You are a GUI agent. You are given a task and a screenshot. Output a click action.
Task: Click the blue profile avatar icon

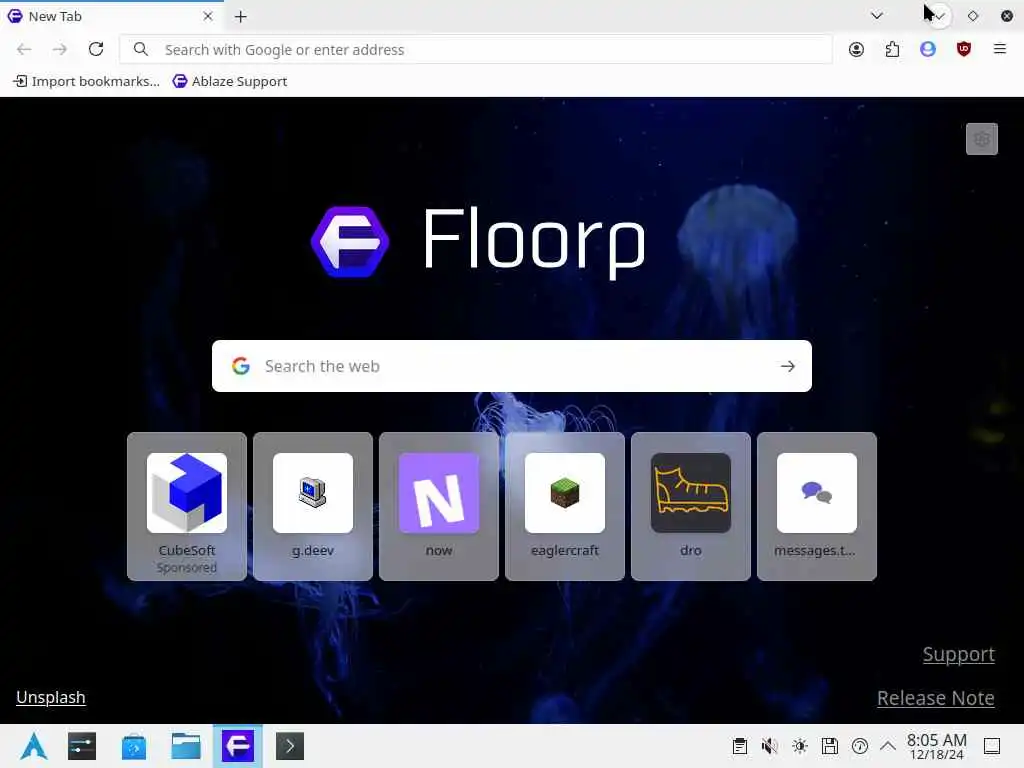[927, 49]
